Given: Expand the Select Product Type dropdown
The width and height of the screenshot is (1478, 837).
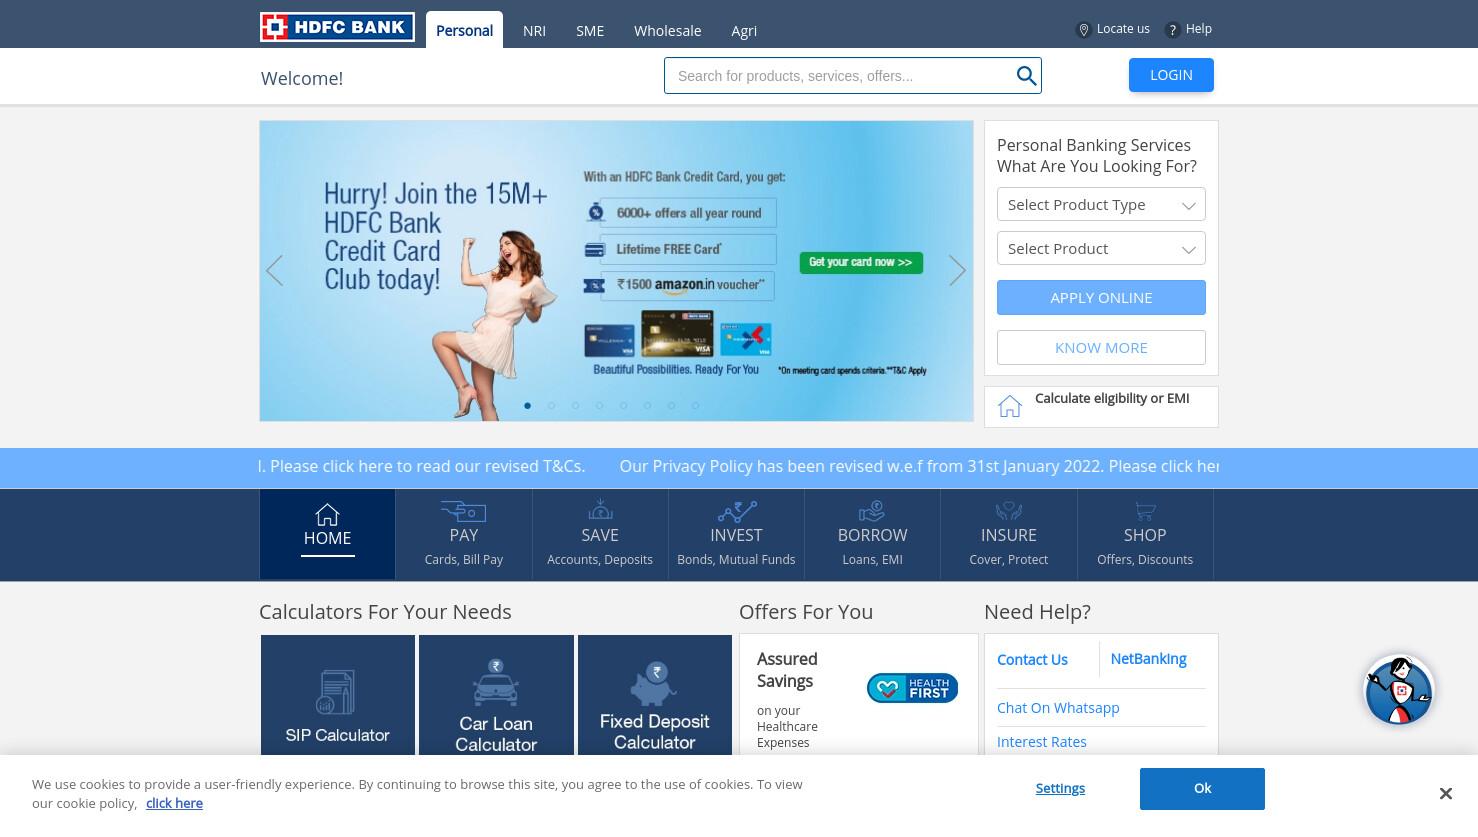Looking at the screenshot, I should coord(1101,205).
